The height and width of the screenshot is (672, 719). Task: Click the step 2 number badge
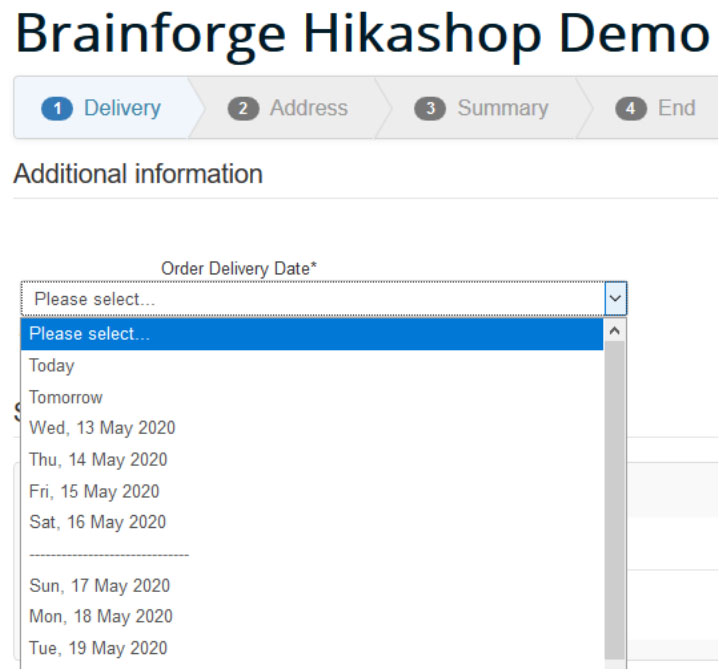click(243, 109)
